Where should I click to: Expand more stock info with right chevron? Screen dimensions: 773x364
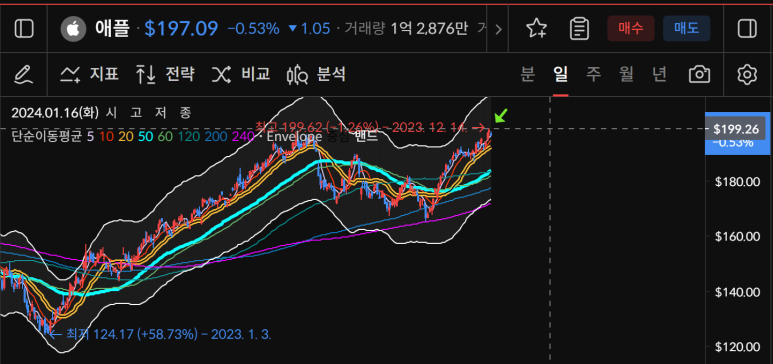point(498,29)
